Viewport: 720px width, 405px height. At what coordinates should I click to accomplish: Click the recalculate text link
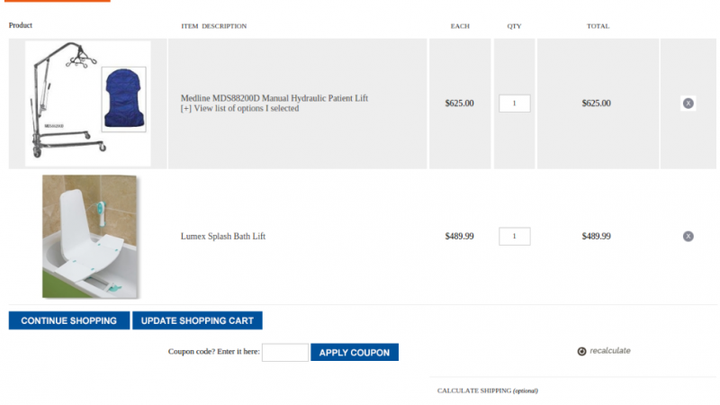tap(610, 351)
